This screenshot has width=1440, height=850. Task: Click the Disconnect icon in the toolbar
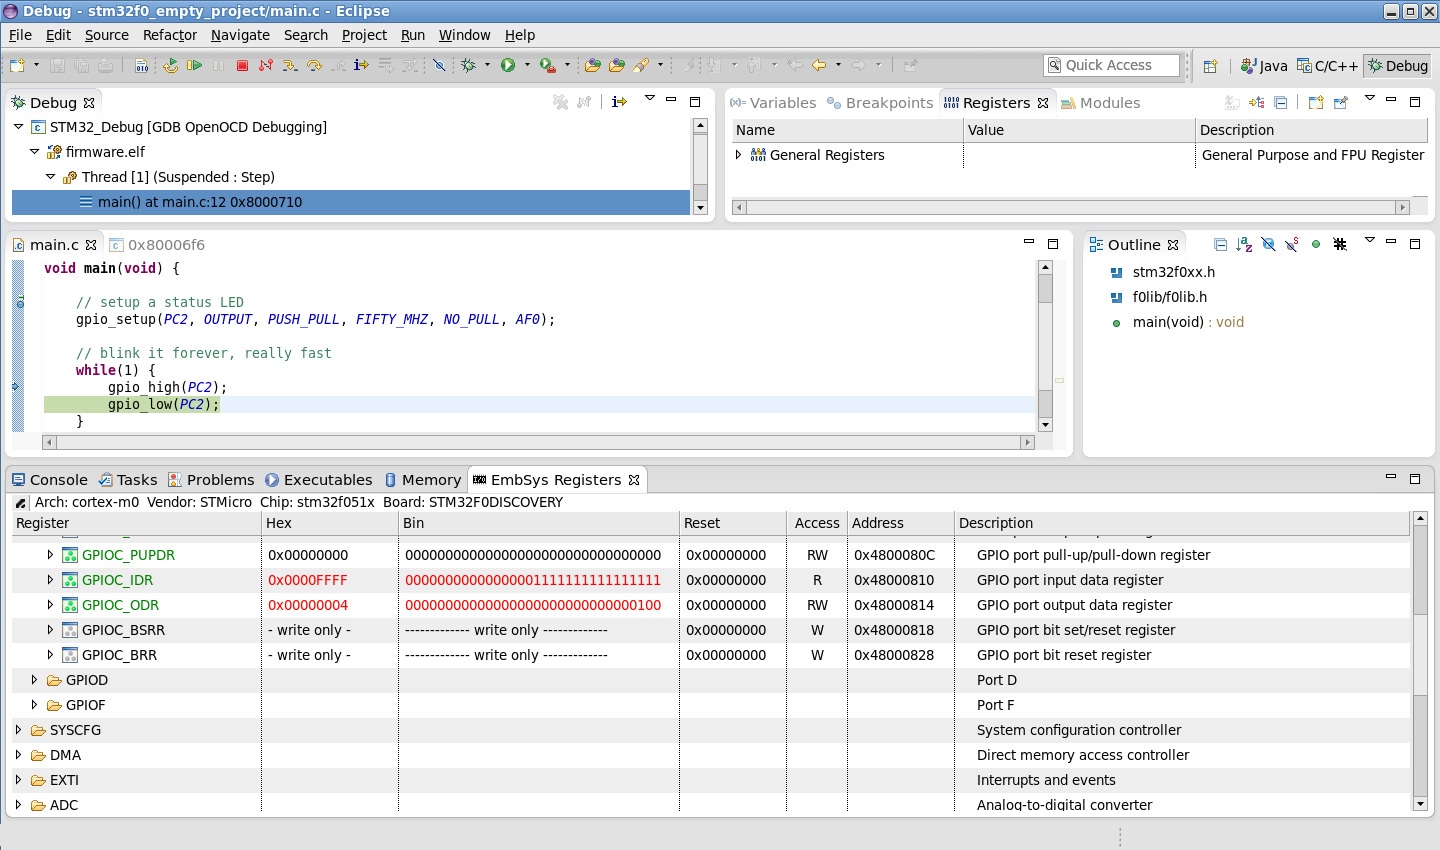tap(266, 65)
